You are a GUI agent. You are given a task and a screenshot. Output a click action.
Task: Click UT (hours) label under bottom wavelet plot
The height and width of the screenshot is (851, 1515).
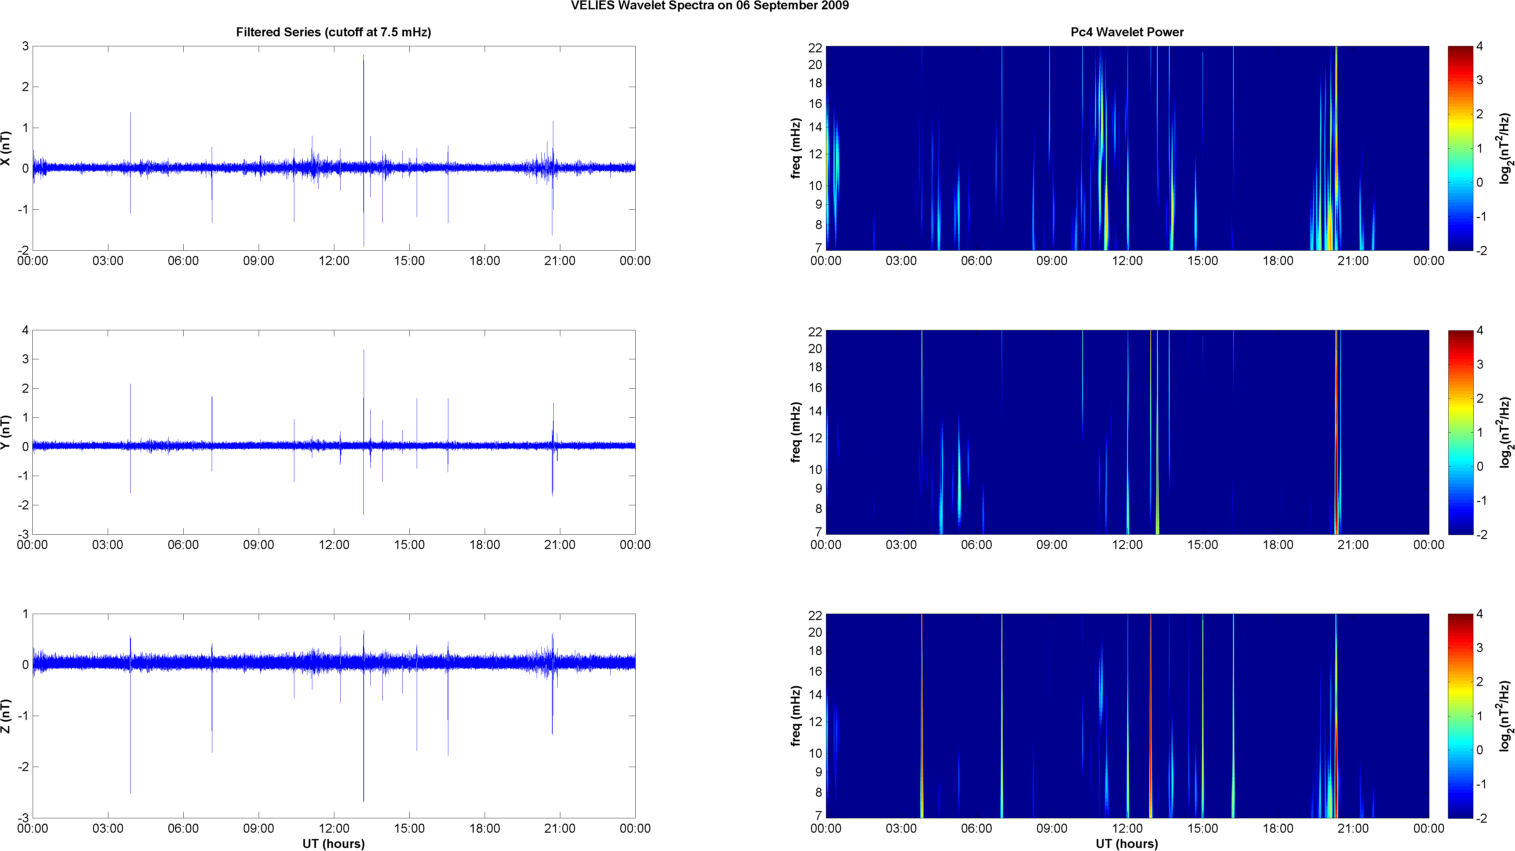[1126, 844]
